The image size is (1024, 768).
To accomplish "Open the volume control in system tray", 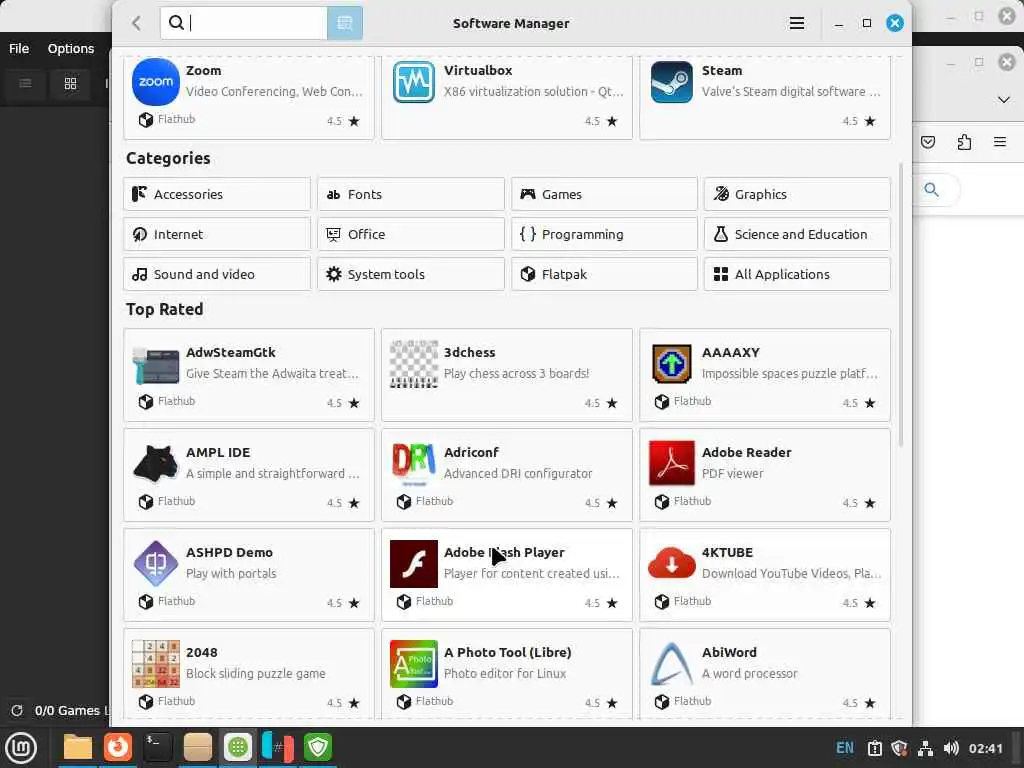I will (x=951, y=748).
